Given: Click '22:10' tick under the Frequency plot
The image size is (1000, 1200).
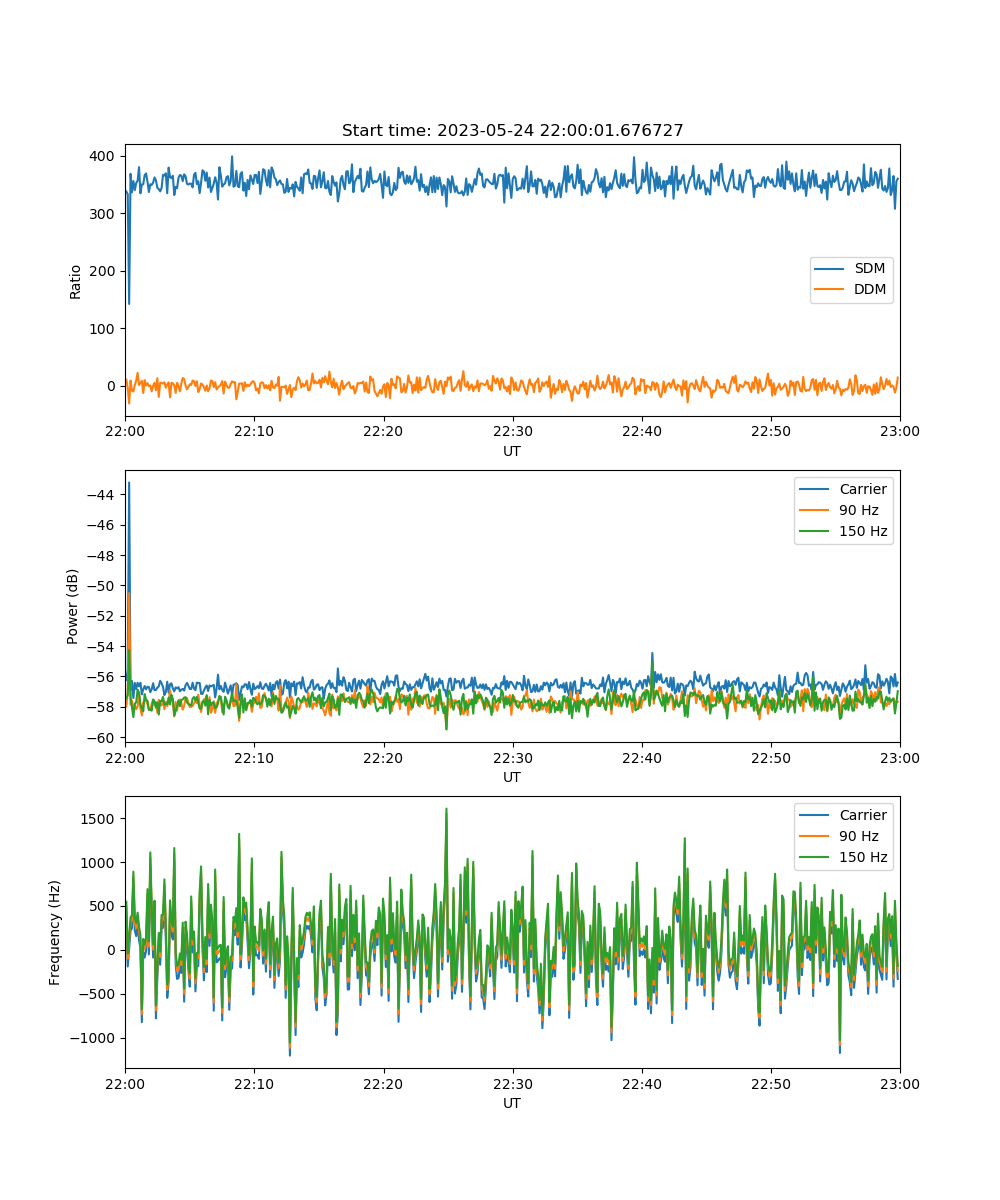Looking at the screenshot, I should 254,1084.
